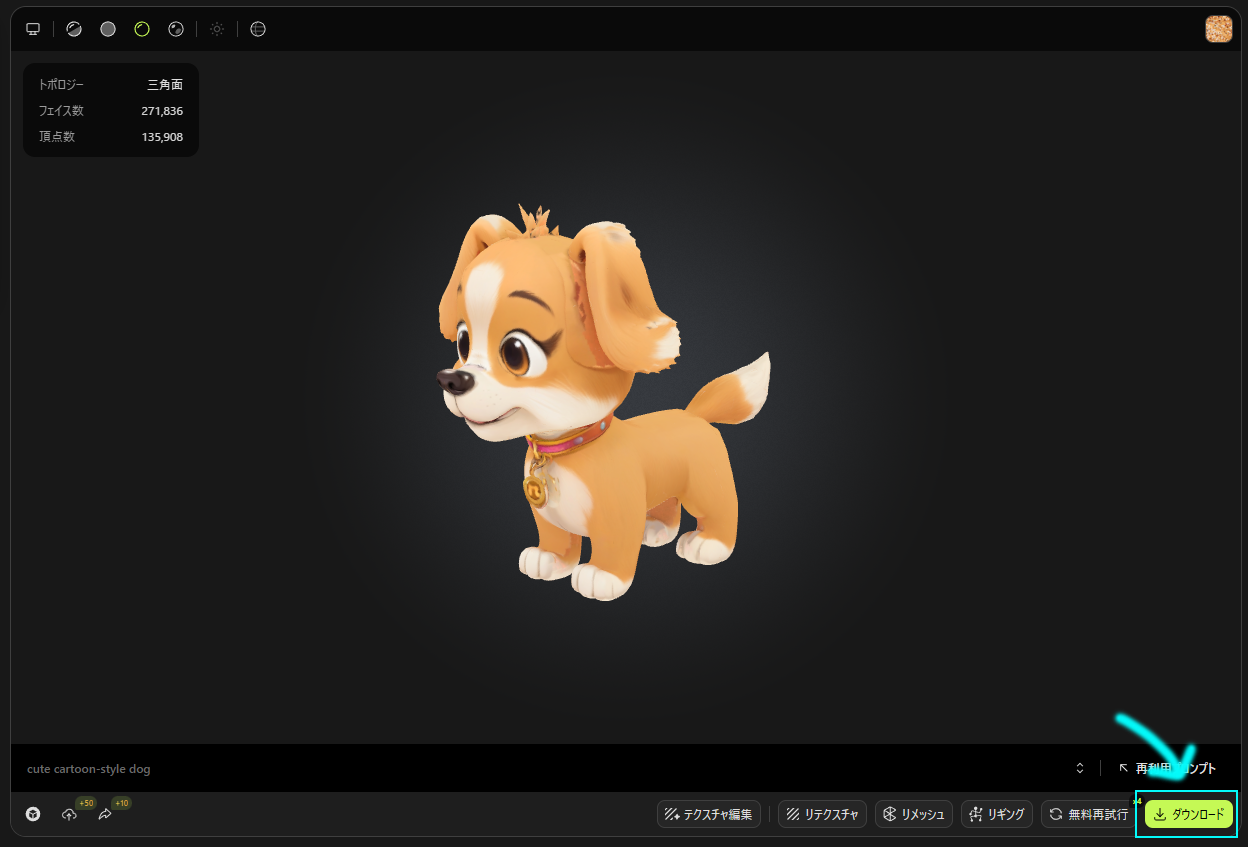Start リギング rigging for the dog model
Screen dimensions: 1248x847
coord(996,814)
